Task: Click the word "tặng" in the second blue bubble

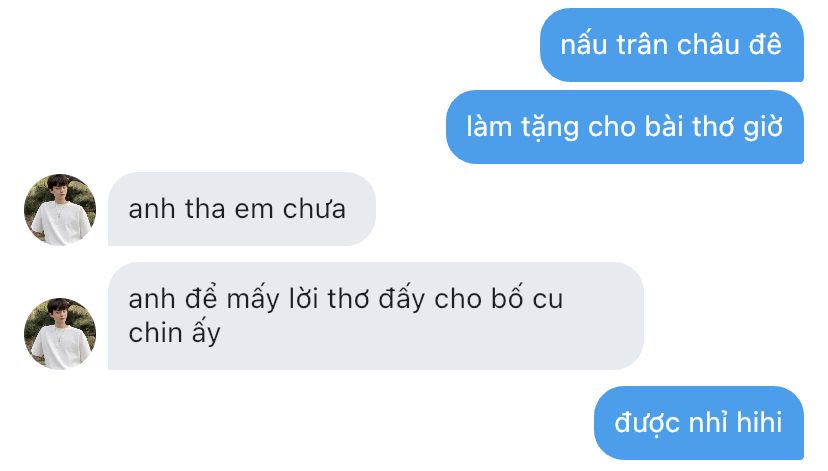Action: tap(550, 128)
